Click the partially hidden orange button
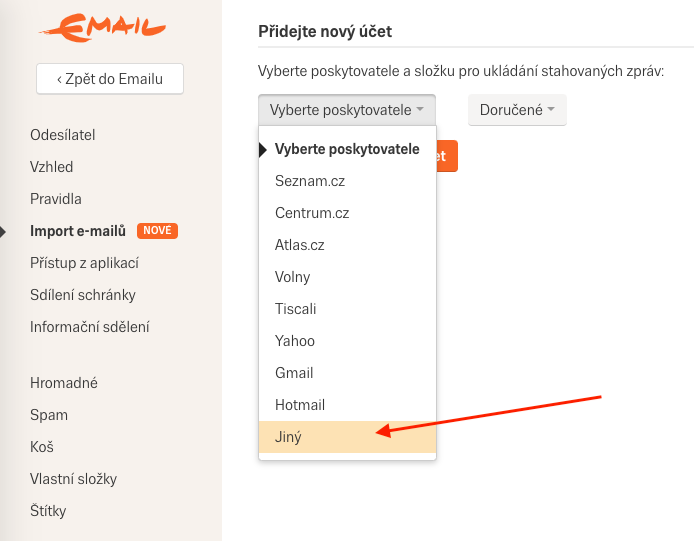This screenshot has width=694, height=541. pyautogui.click(x=447, y=156)
